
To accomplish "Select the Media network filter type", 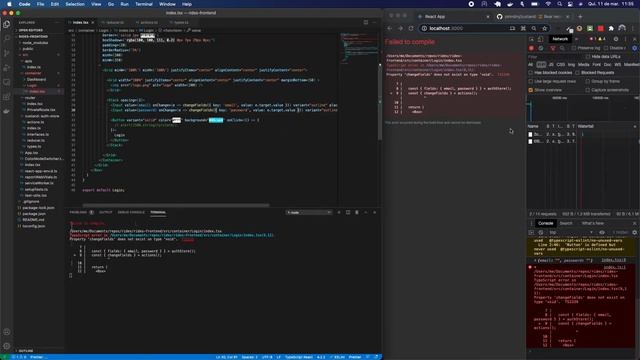I will 583,64.
